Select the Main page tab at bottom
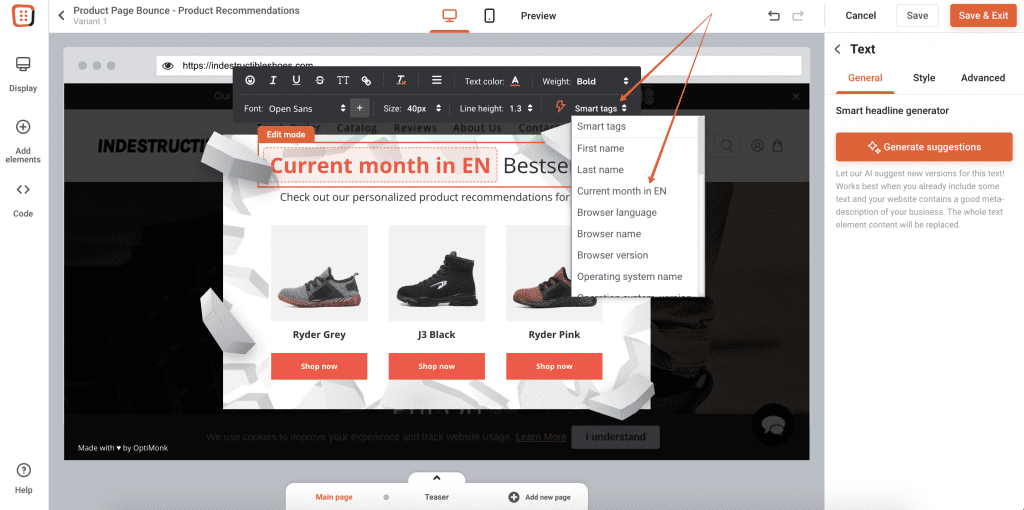1024x510 pixels. 334,497
